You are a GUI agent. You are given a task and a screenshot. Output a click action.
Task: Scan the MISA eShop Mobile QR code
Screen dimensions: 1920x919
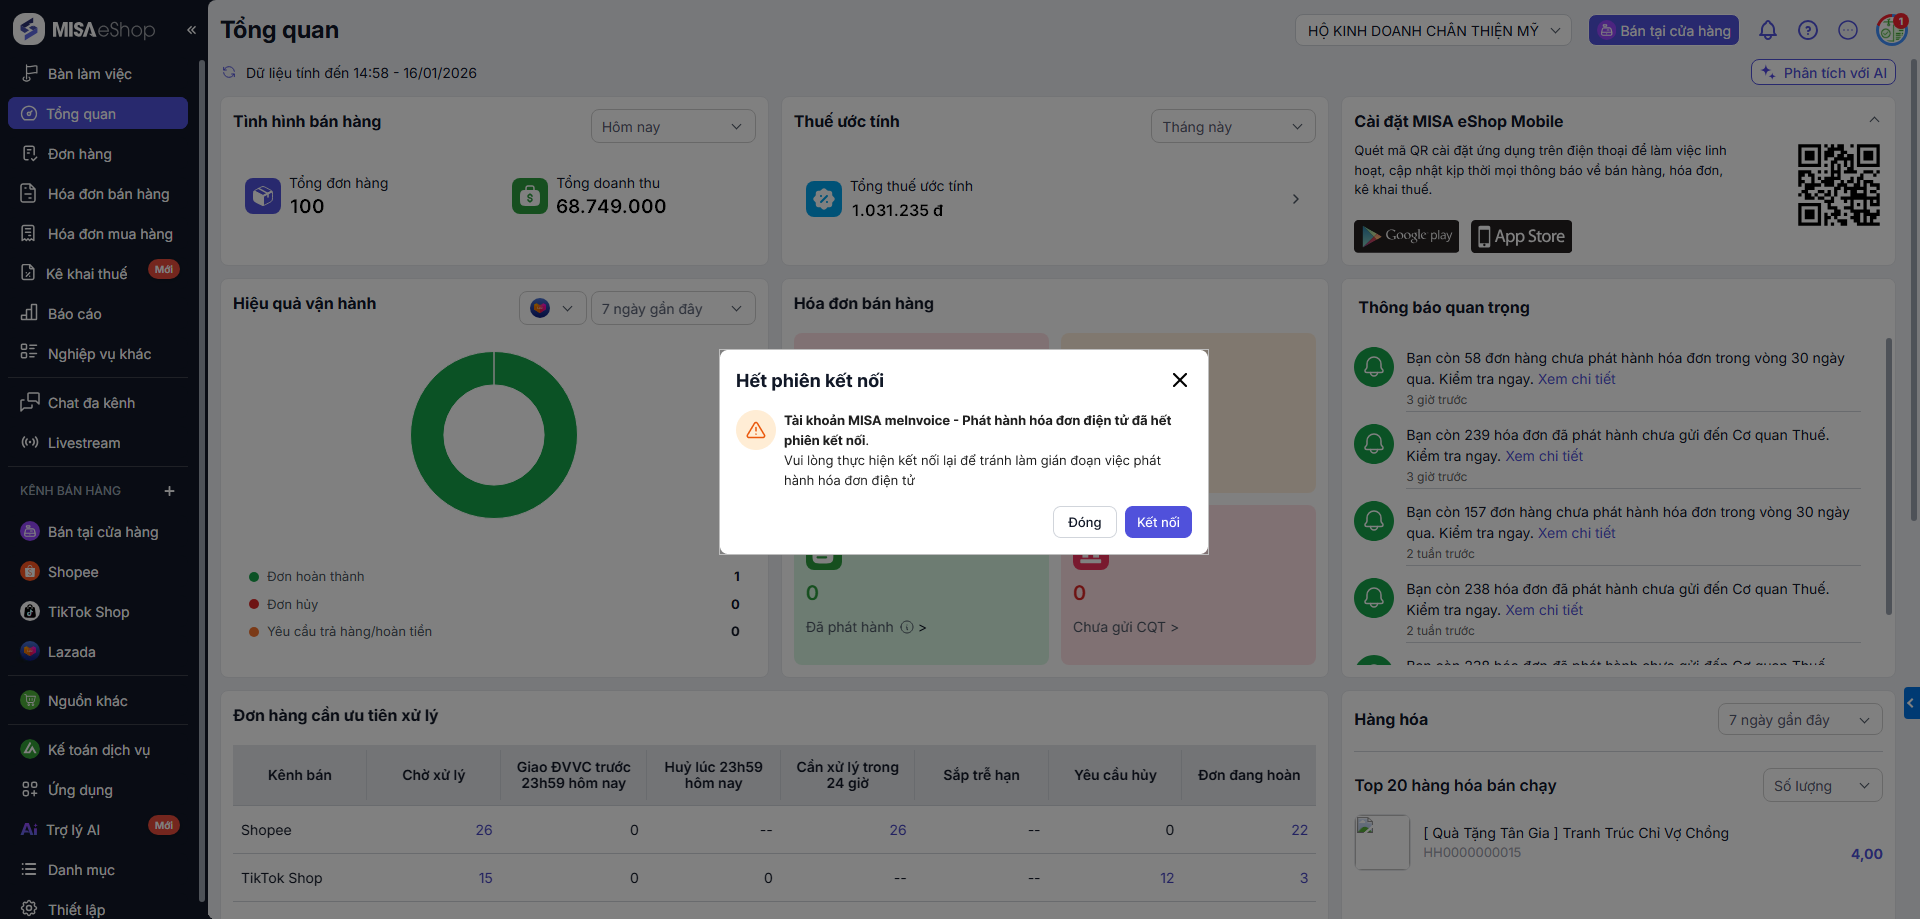click(1838, 185)
